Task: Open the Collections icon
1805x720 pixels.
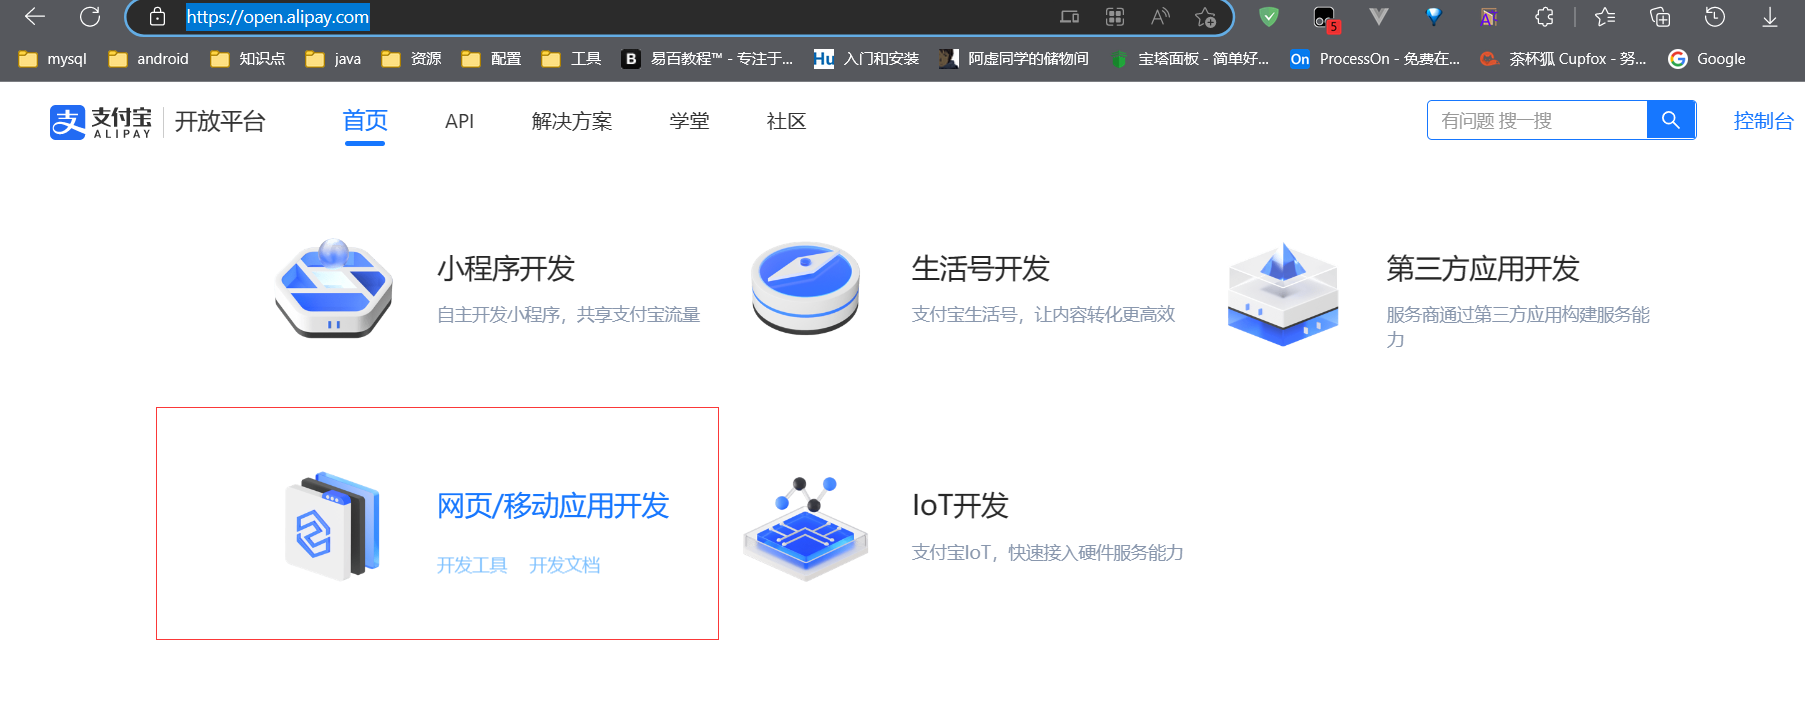Action: pyautogui.click(x=1660, y=17)
